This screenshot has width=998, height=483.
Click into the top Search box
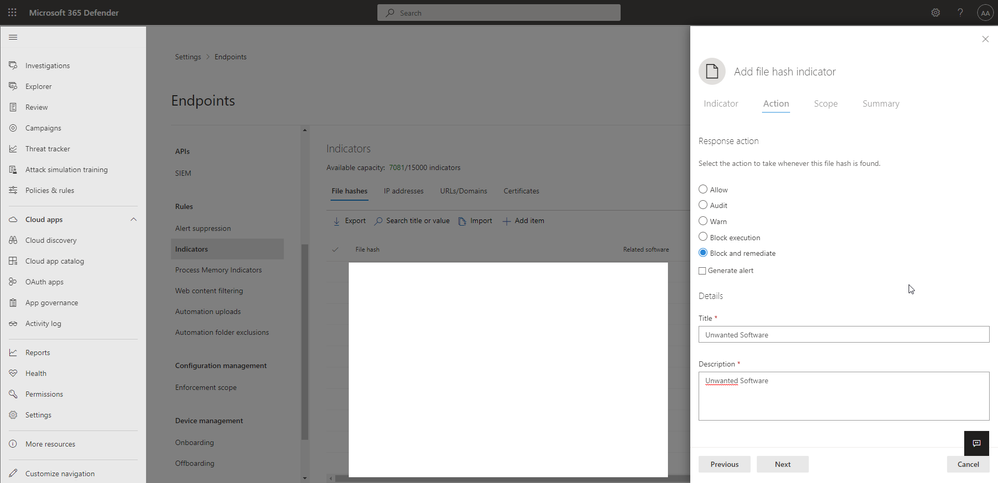(x=498, y=13)
